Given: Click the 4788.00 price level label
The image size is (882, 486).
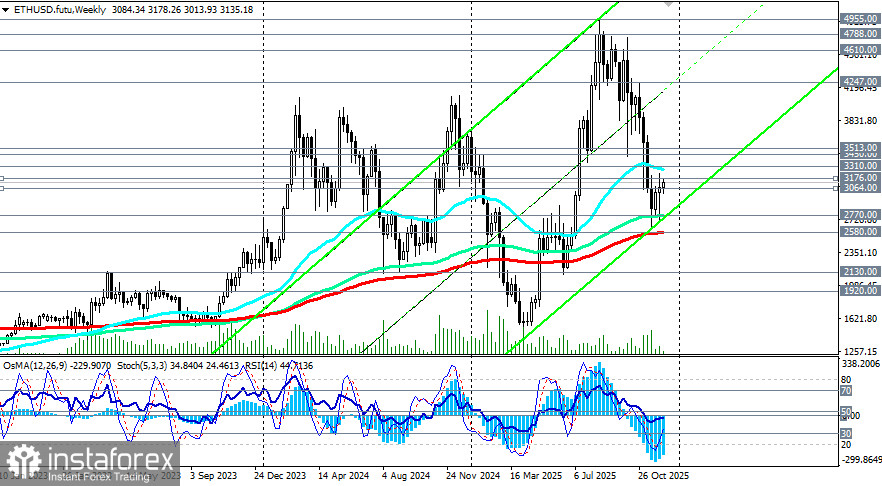Looking at the screenshot, I should pyautogui.click(x=859, y=34).
